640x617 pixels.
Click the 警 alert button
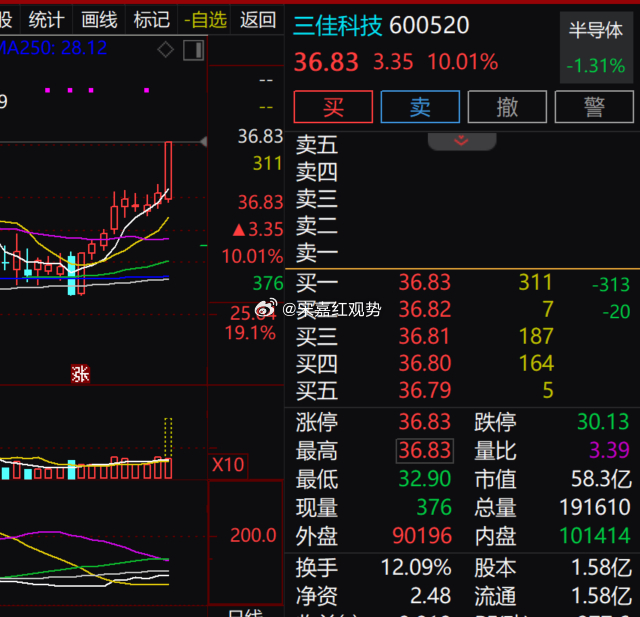[594, 107]
